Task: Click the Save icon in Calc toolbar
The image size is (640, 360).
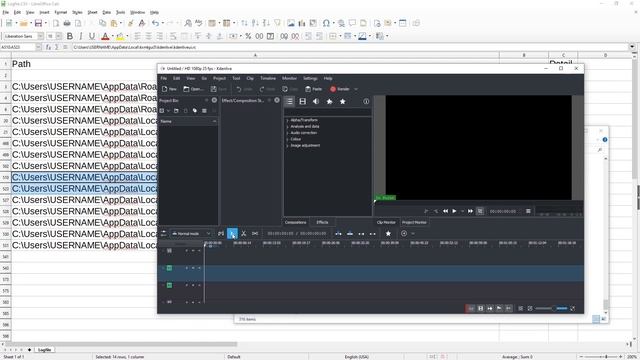Action: click(x=38, y=23)
